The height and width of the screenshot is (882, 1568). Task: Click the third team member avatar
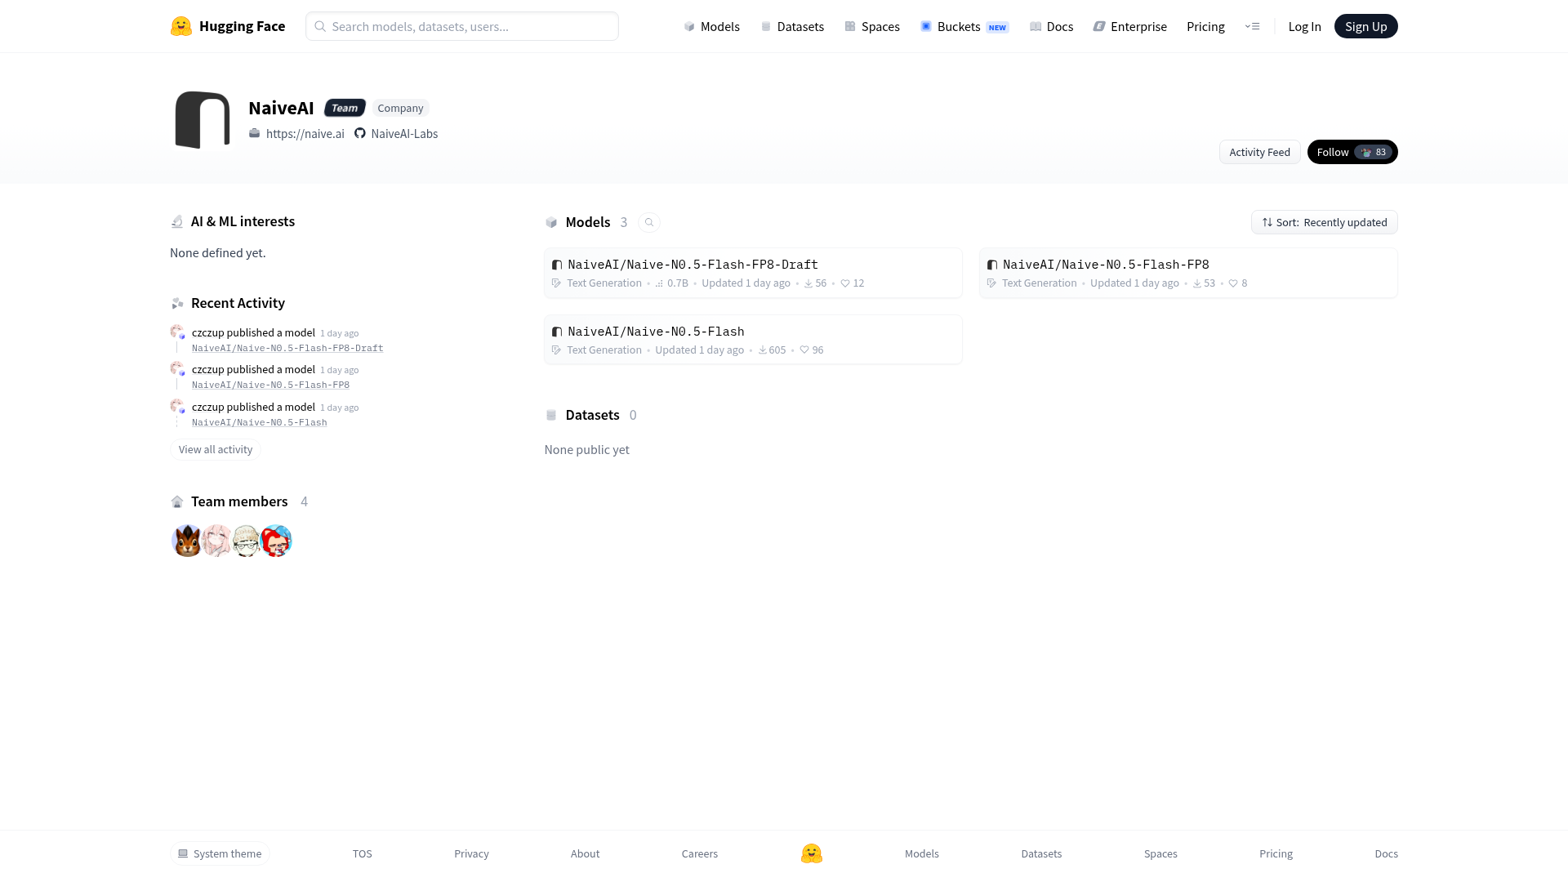(246, 541)
